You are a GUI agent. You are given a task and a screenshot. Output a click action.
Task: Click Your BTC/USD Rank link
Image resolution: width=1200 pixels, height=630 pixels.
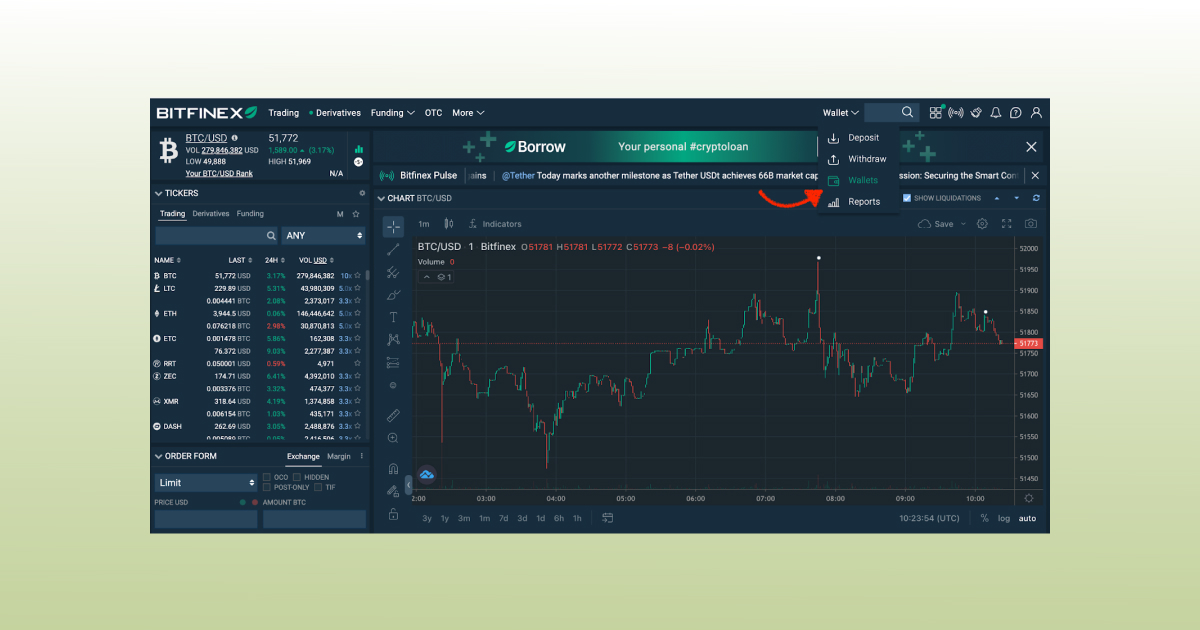coord(219,174)
